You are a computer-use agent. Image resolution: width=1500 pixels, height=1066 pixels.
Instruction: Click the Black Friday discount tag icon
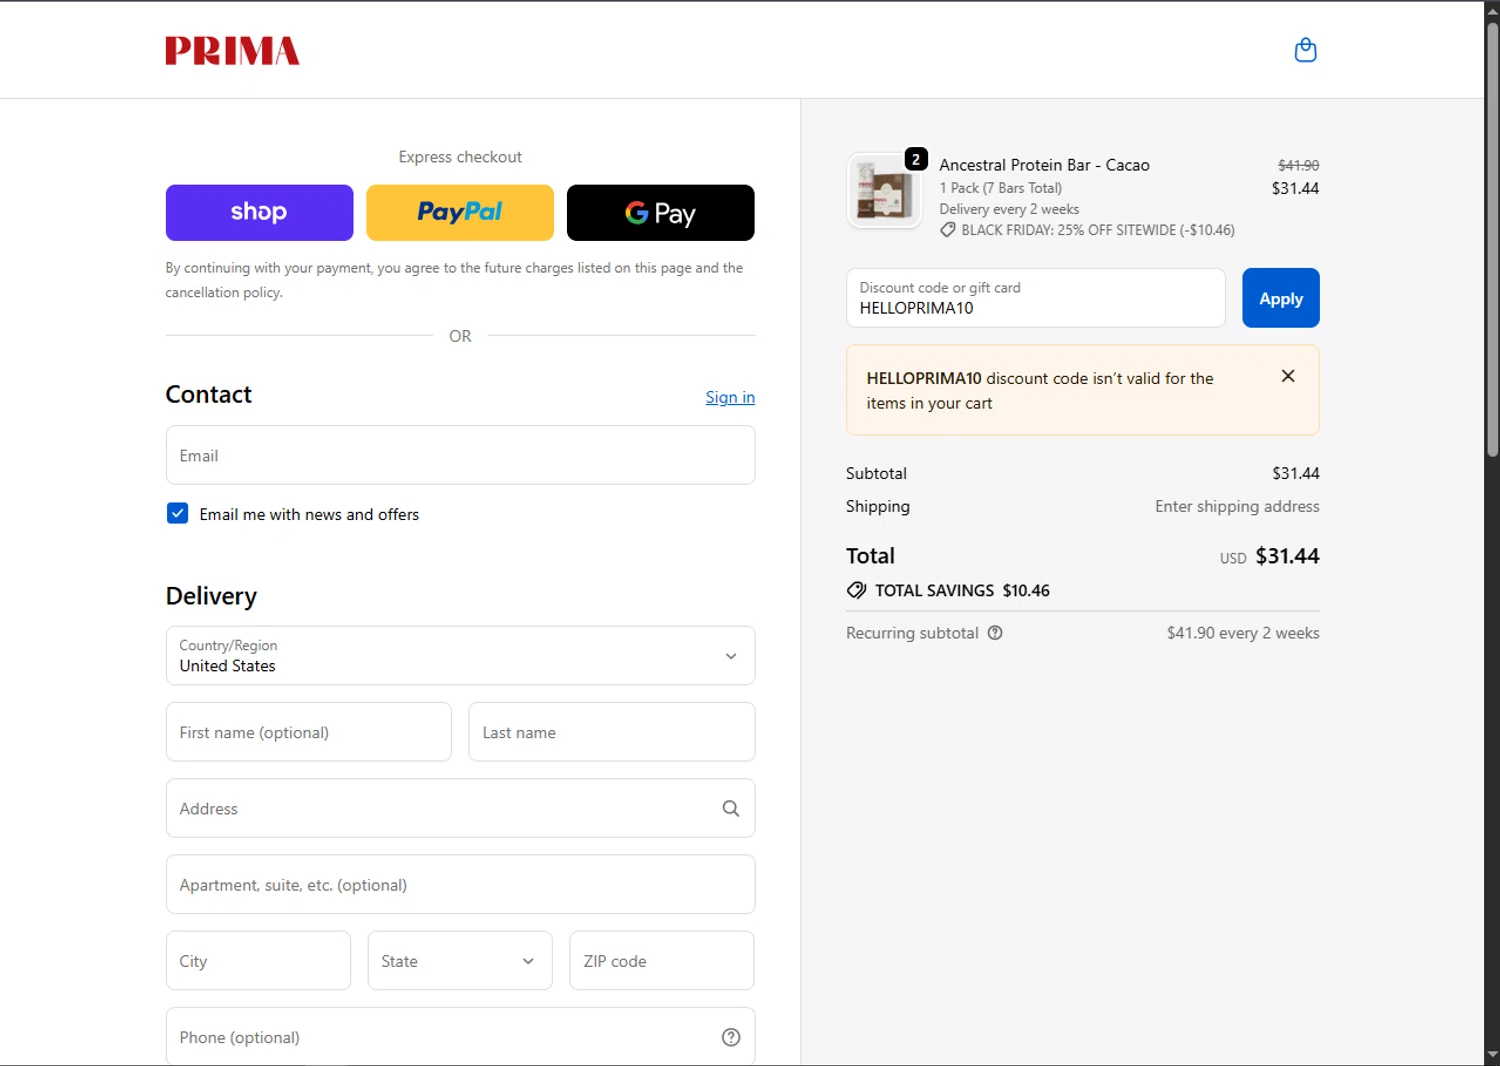click(947, 230)
